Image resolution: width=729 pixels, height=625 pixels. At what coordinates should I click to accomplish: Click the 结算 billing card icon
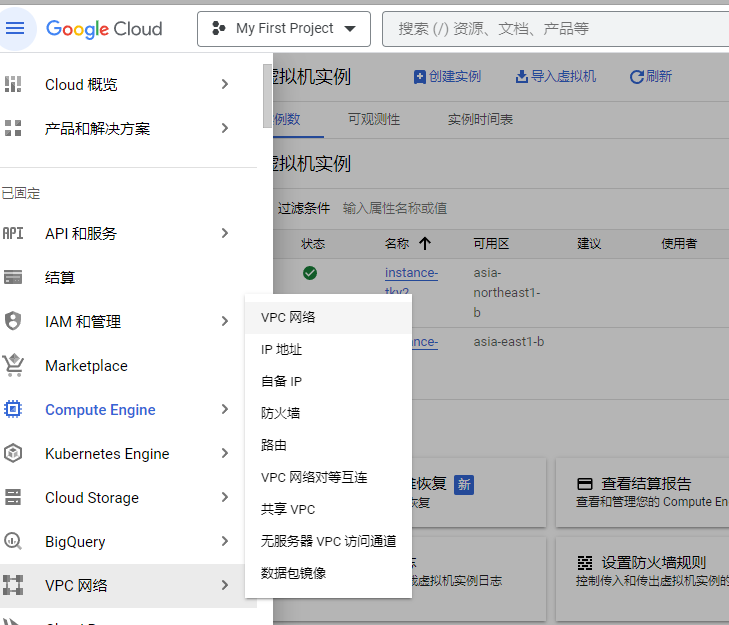[13, 277]
